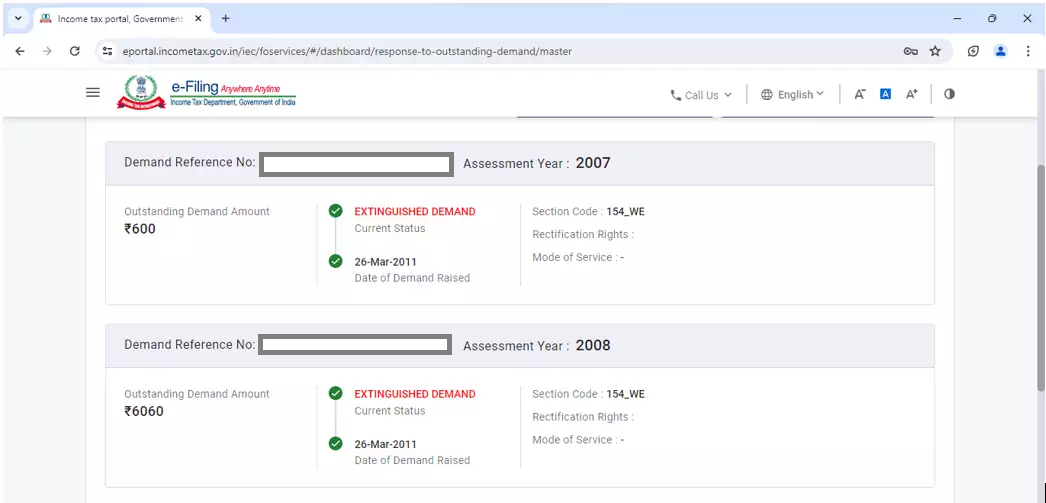Image resolution: width=1046 pixels, height=503 pixels.
Task: Bookmark this page with star icon
Action: (935, 51)
